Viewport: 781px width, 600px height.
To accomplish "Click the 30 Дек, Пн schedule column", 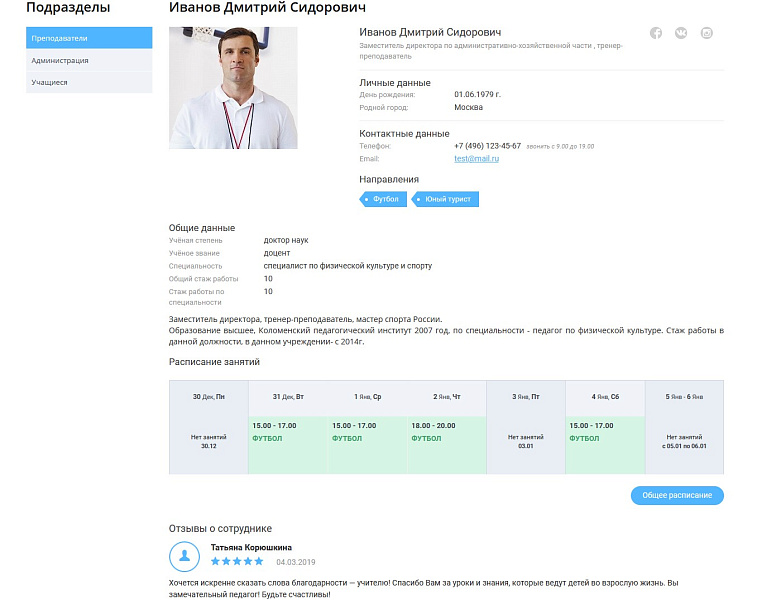I will pyautogui.click(x=209, y=427).
